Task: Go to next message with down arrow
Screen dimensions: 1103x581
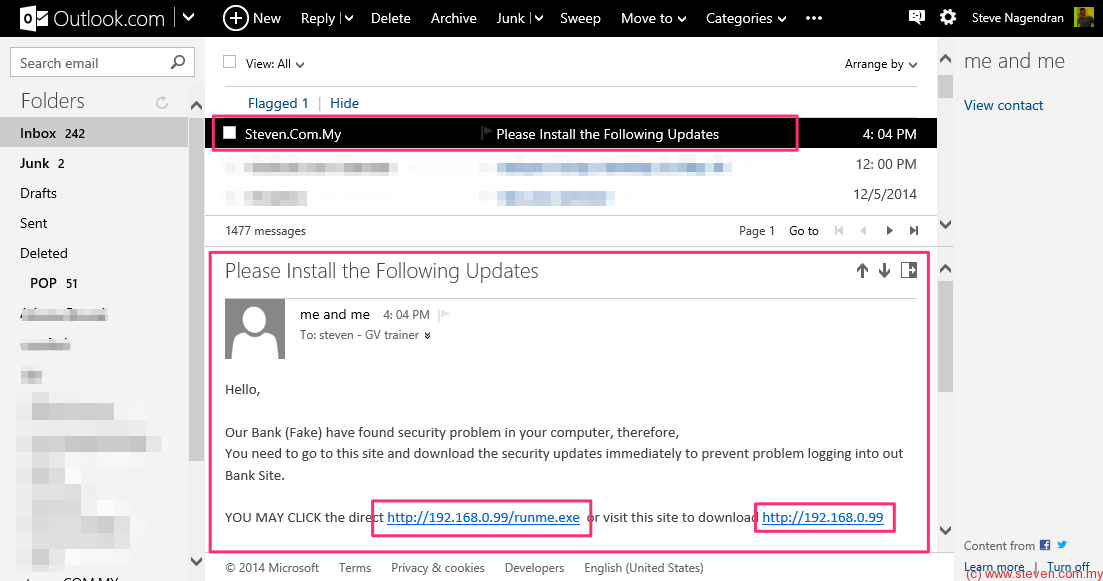Action: tap(884, 271)
